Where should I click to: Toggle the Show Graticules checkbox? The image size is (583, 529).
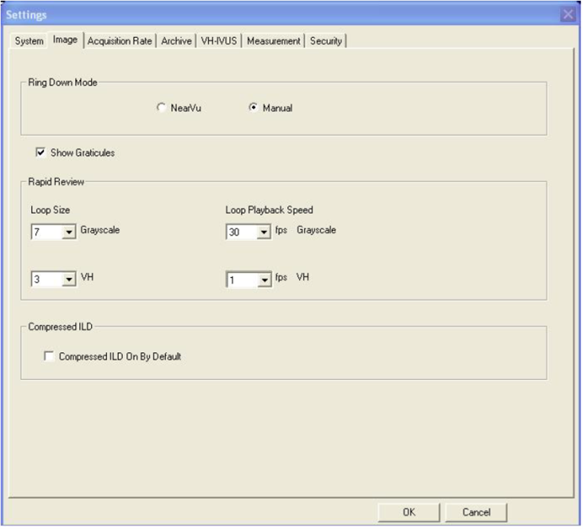click(40, 152)
